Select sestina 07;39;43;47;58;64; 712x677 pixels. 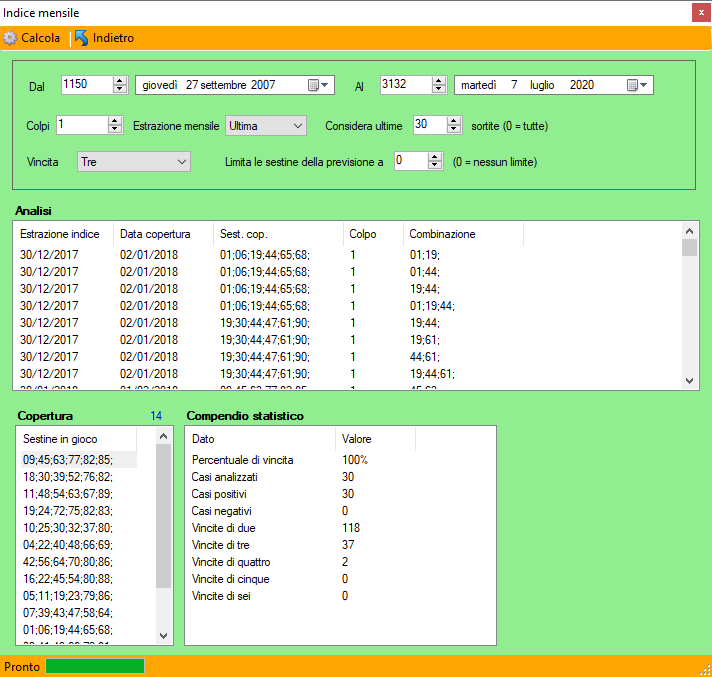[78, 613]
